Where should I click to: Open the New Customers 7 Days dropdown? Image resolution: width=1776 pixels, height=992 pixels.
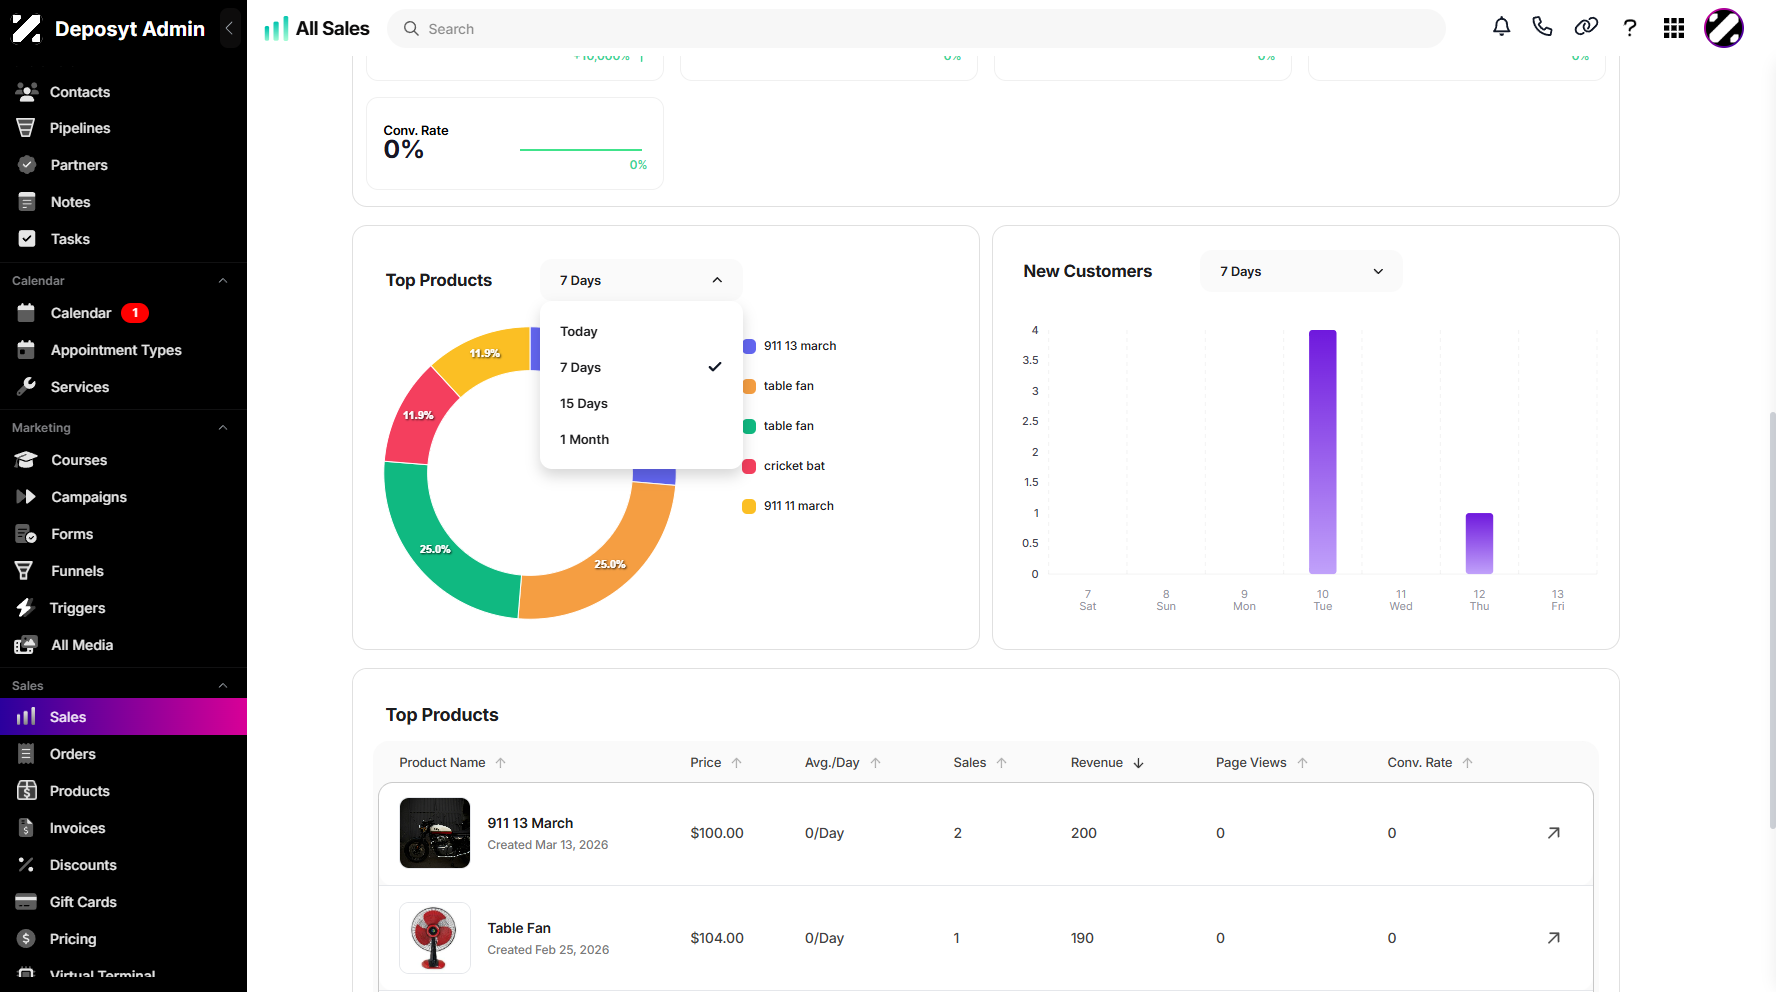(1301, 271)
